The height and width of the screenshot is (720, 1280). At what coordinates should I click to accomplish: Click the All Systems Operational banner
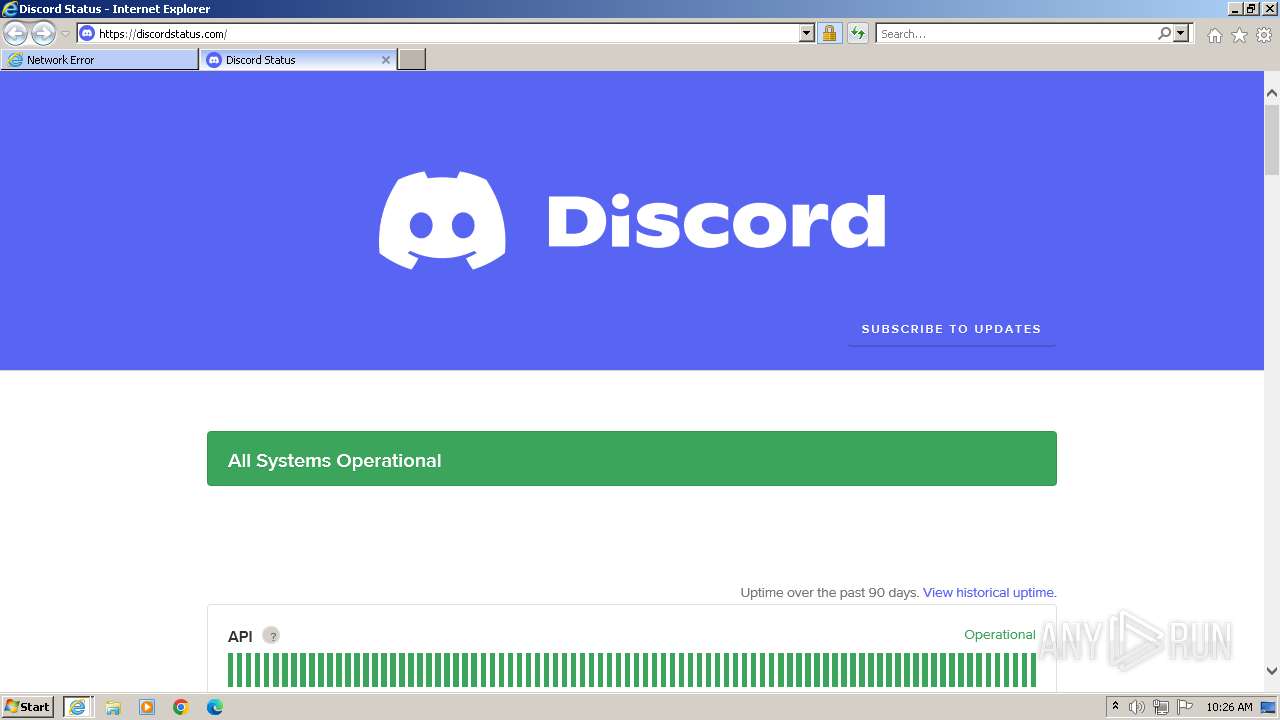click(632, 459)
